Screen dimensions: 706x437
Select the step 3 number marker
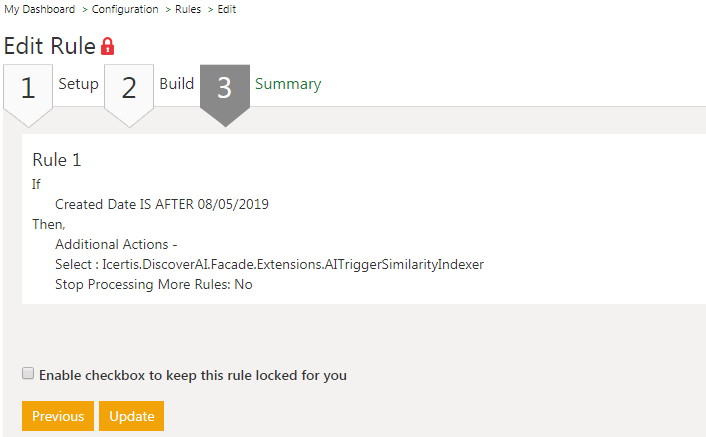coord(225,89)
